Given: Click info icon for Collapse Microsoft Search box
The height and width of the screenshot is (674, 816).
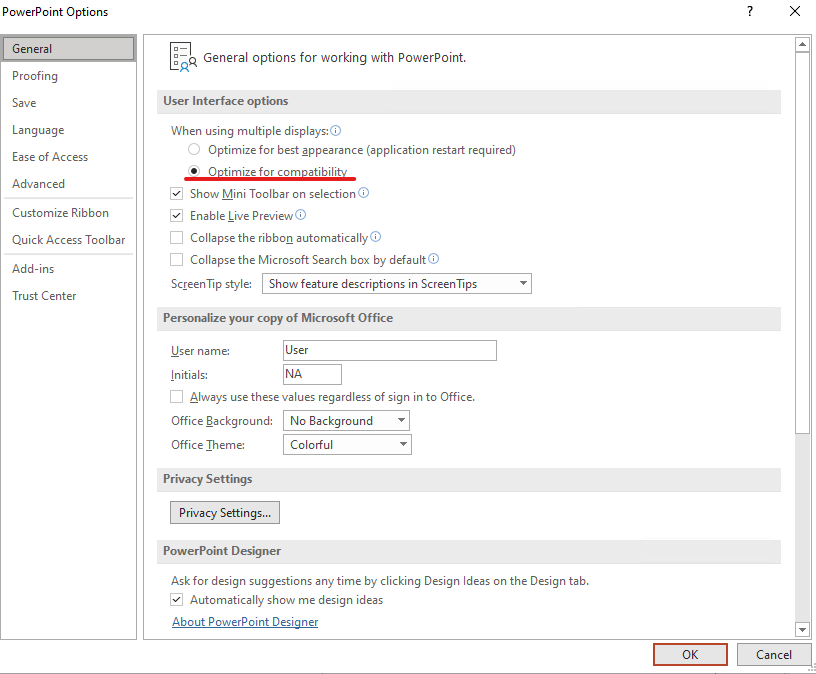Looking at the screenshot, I should point(434,259).
